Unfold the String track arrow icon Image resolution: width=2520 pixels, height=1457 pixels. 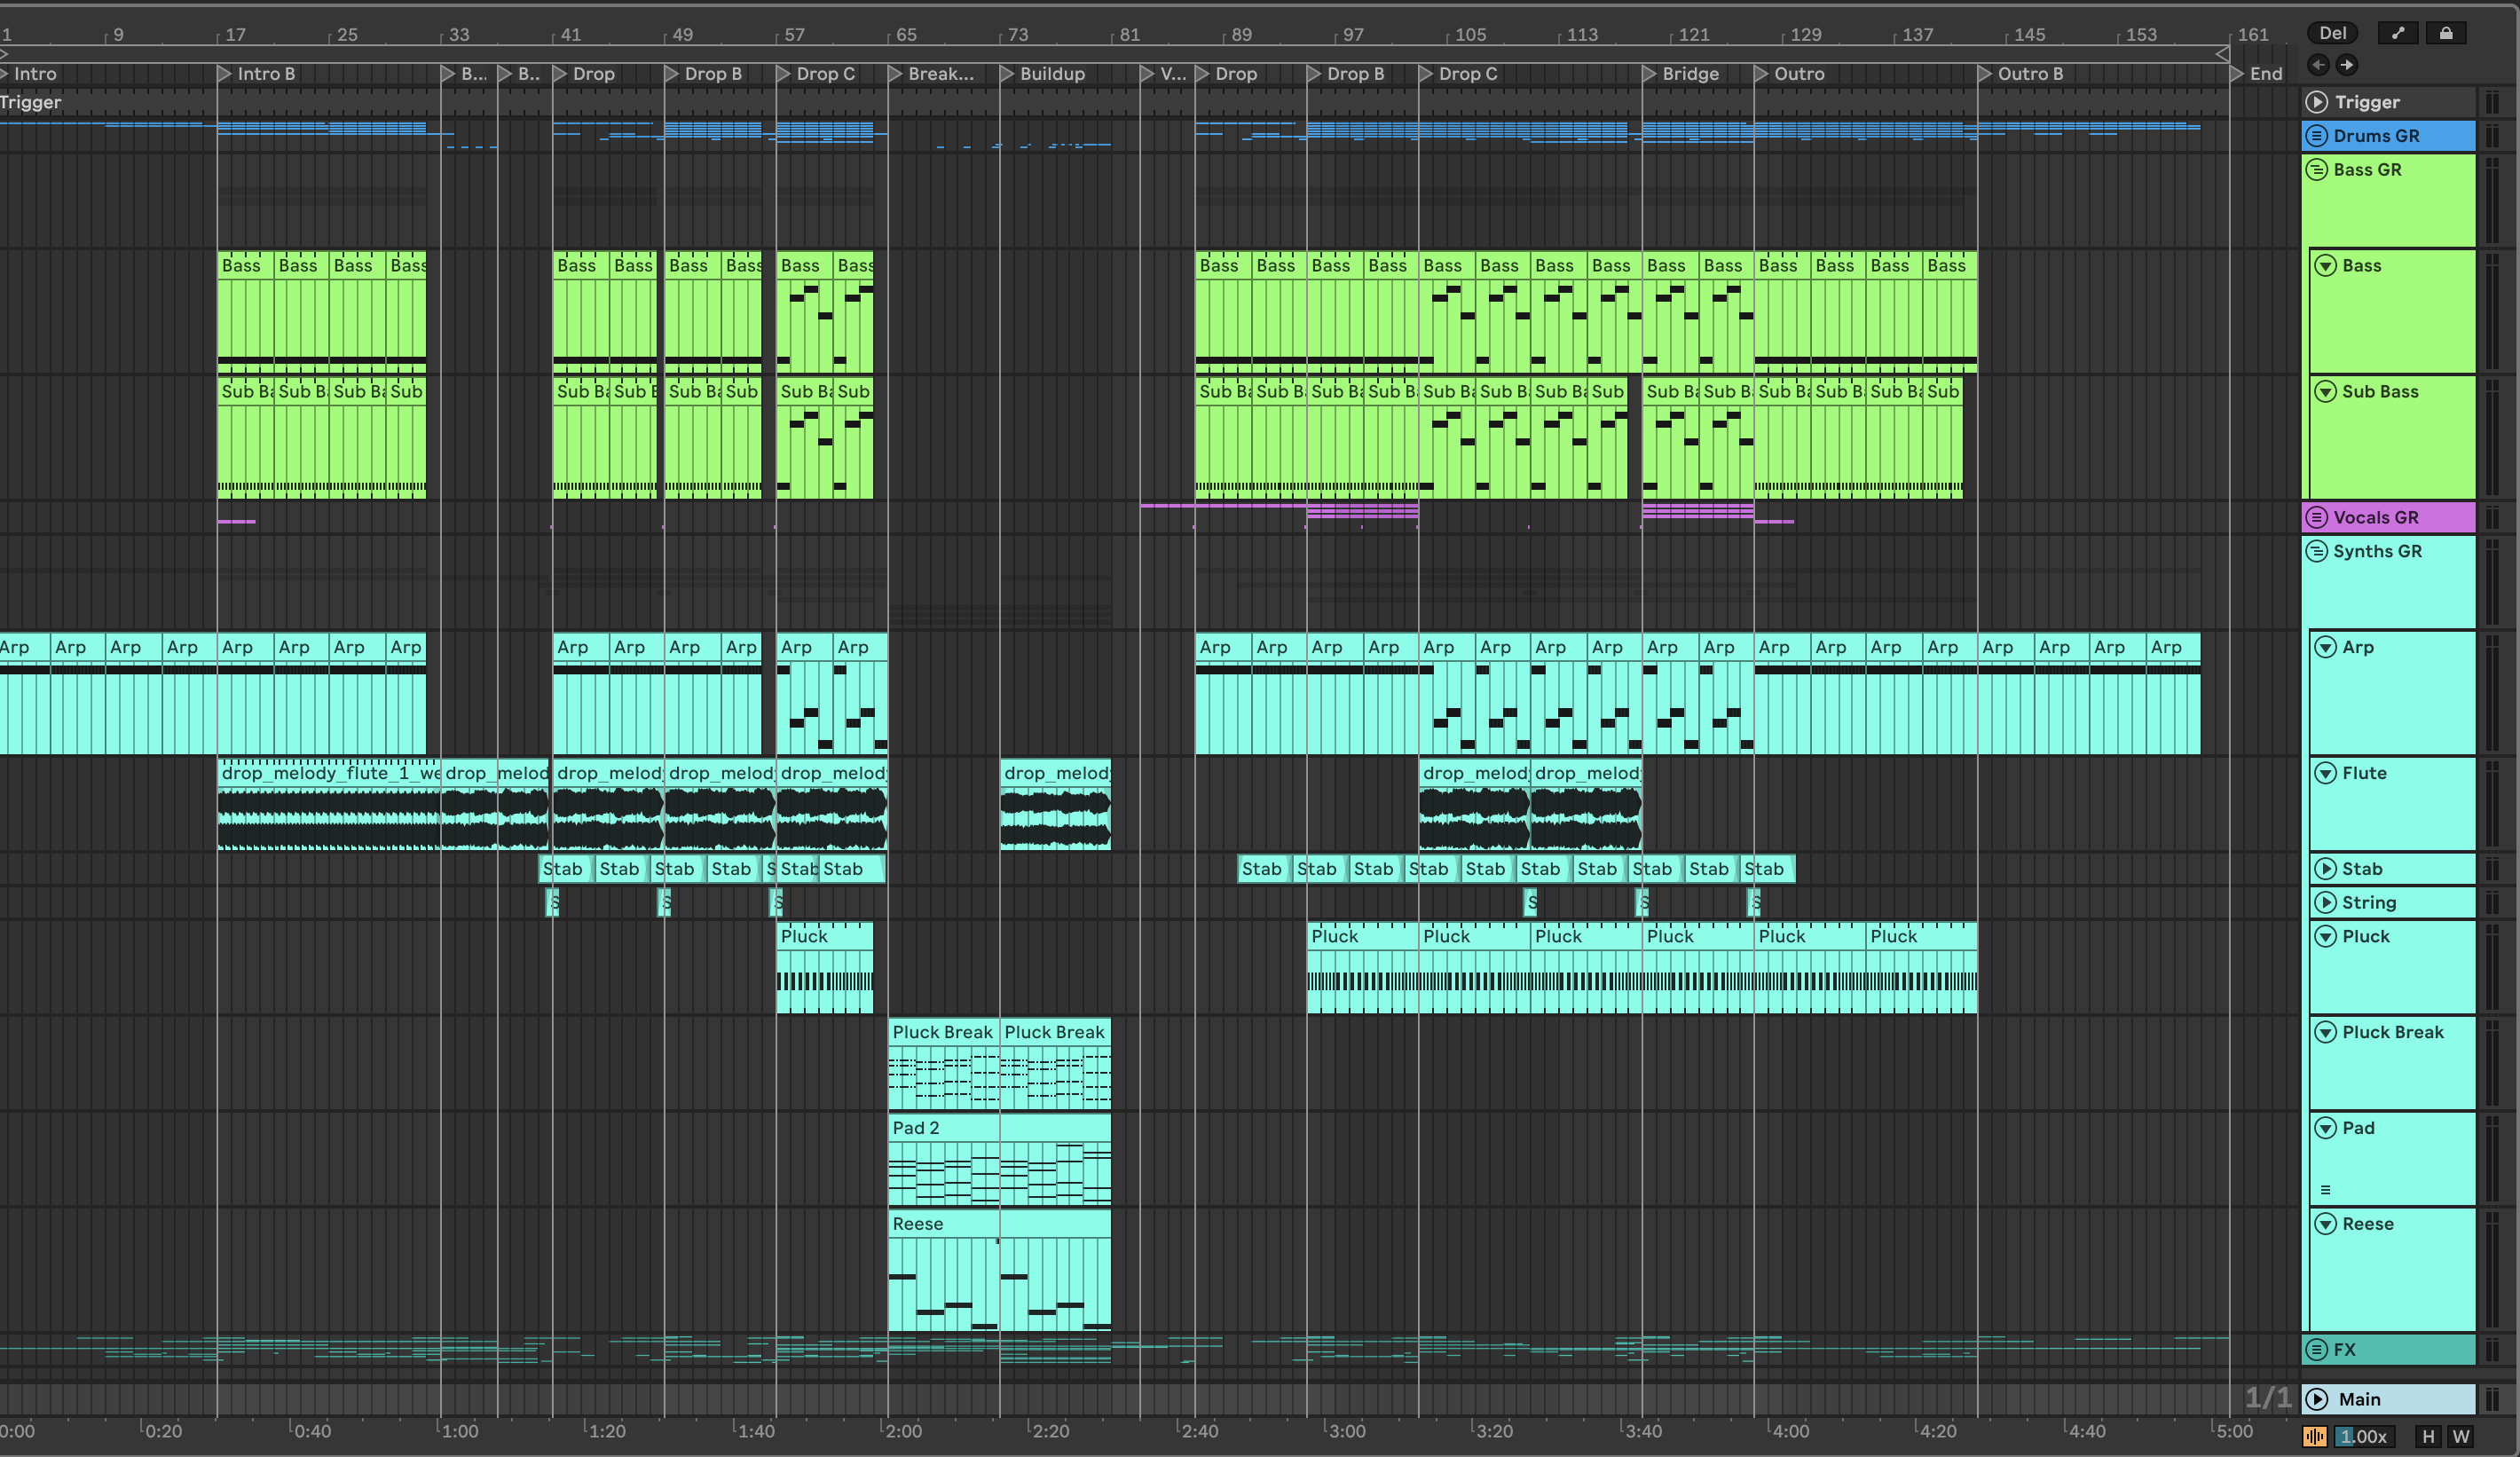2326,903
